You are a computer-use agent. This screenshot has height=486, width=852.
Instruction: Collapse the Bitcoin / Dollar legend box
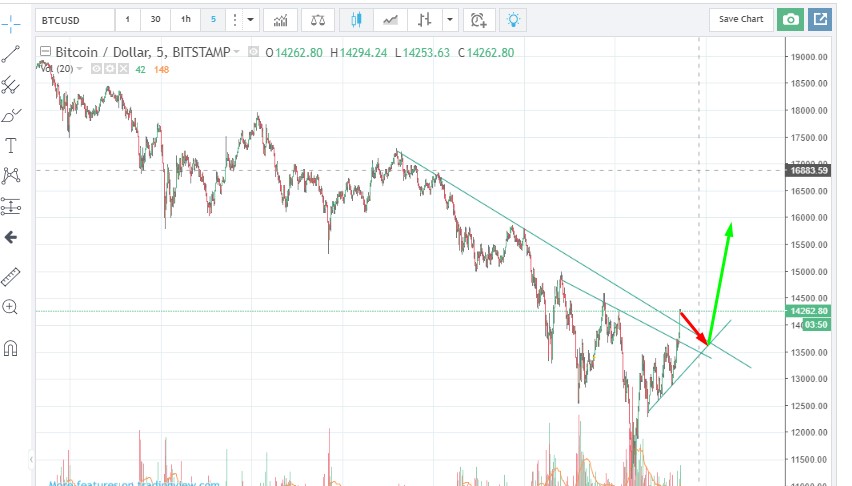tap(46, 52)
